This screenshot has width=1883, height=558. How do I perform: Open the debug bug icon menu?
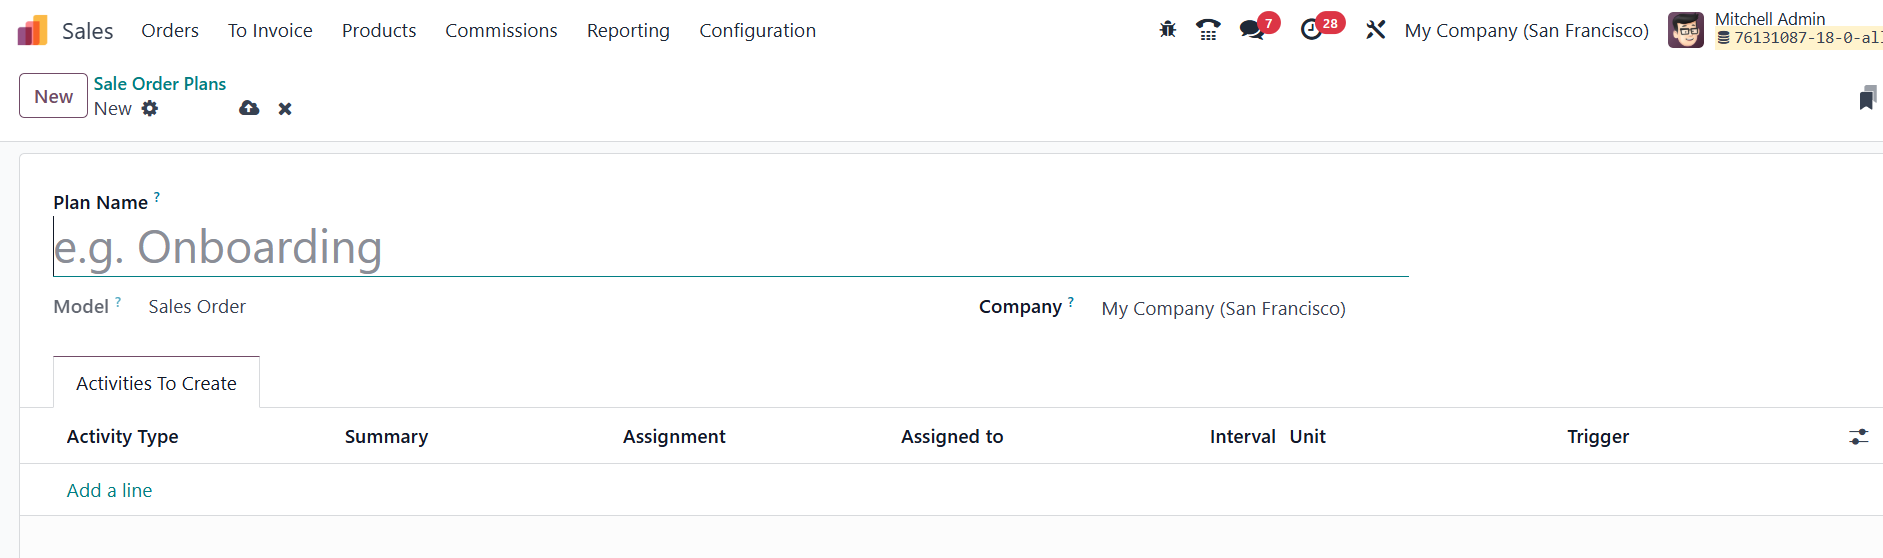(x=1167, y=30)
